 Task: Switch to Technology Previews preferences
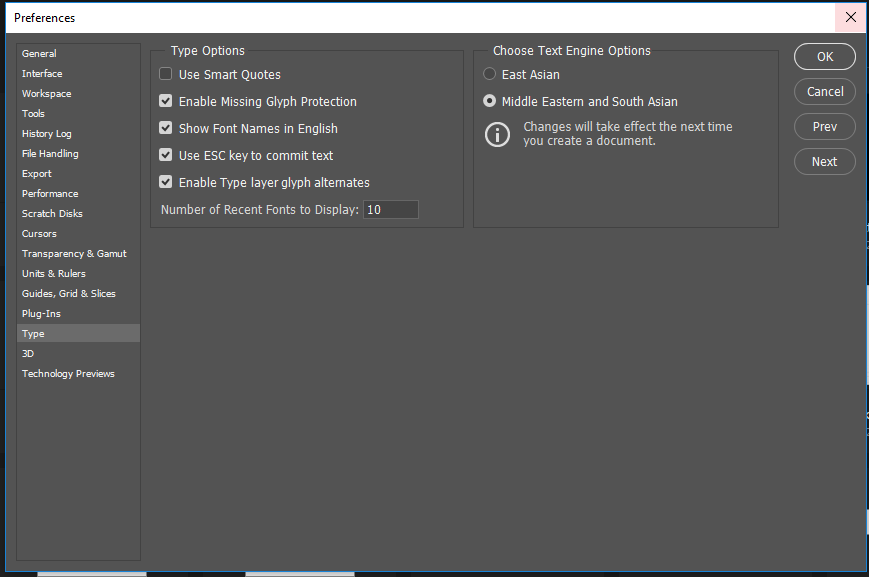point(78,374)
